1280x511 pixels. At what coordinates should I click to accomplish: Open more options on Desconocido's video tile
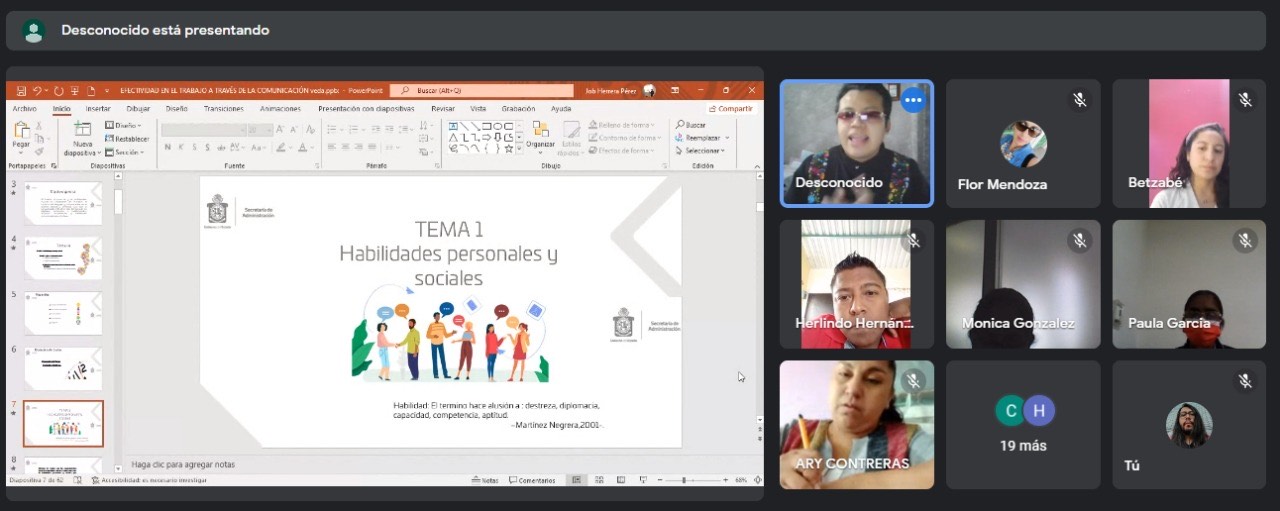912,100
